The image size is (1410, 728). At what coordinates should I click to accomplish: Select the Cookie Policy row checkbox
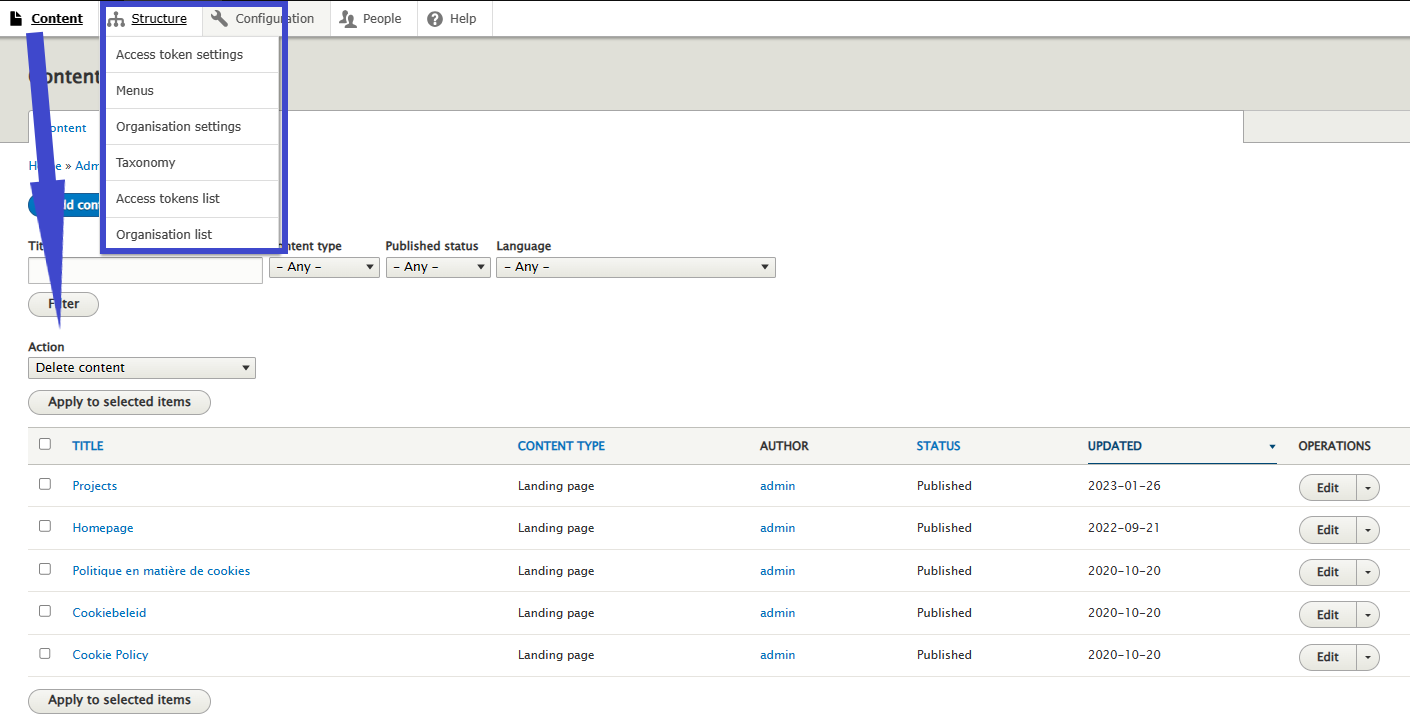coord(45,653)
